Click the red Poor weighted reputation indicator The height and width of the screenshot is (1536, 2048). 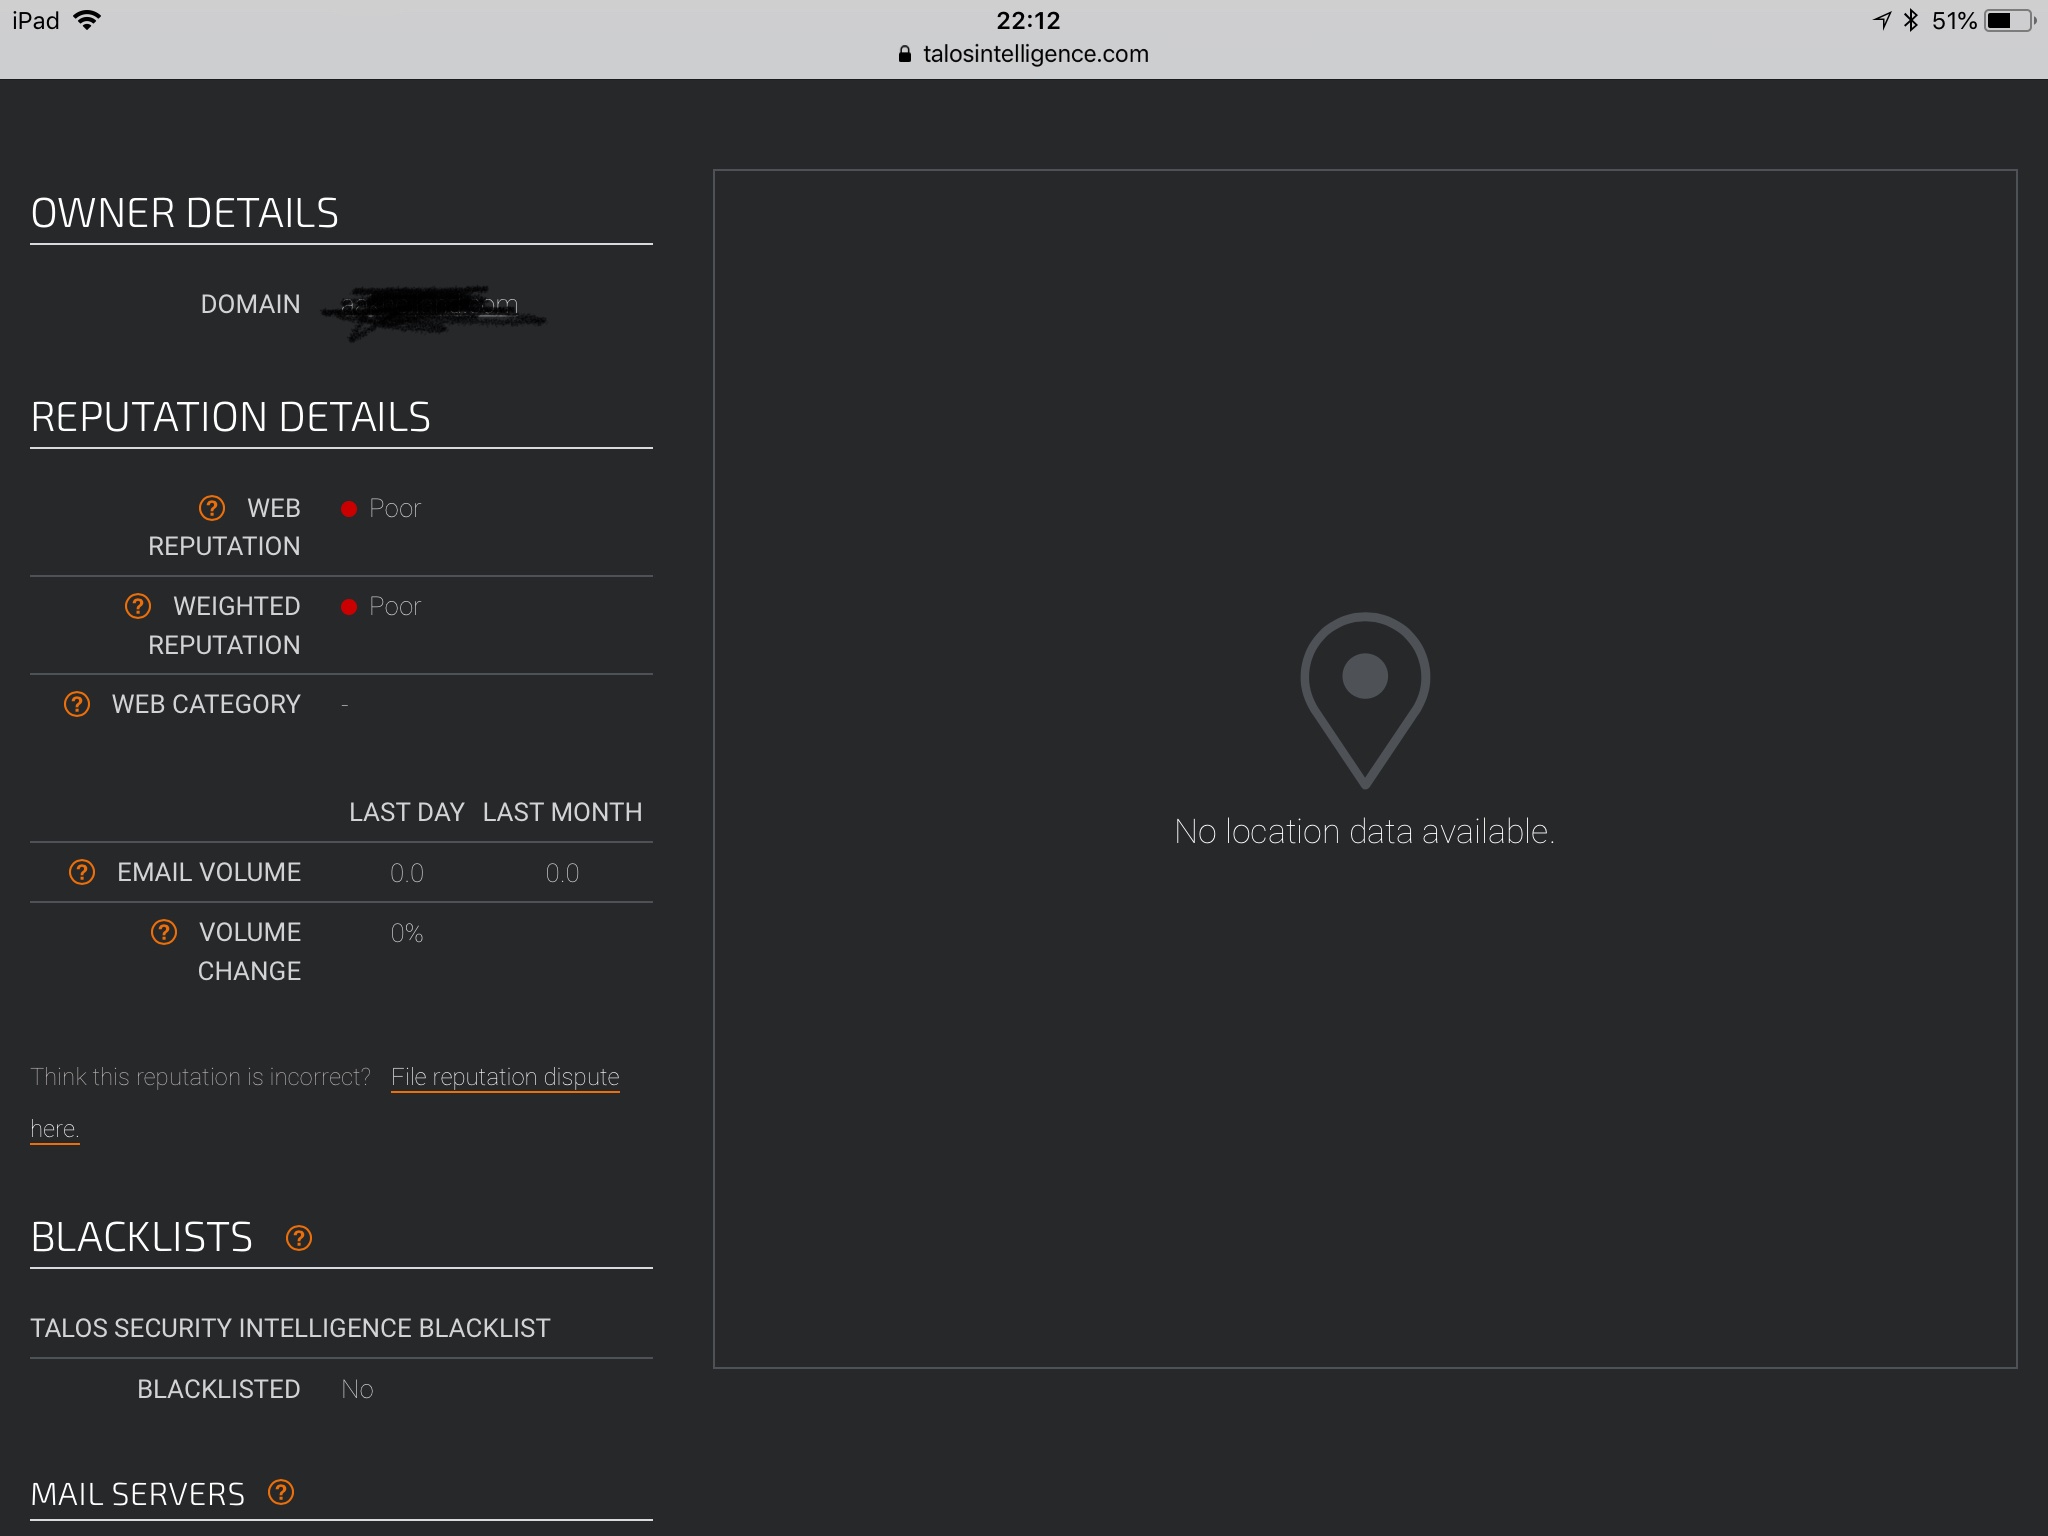349,607
